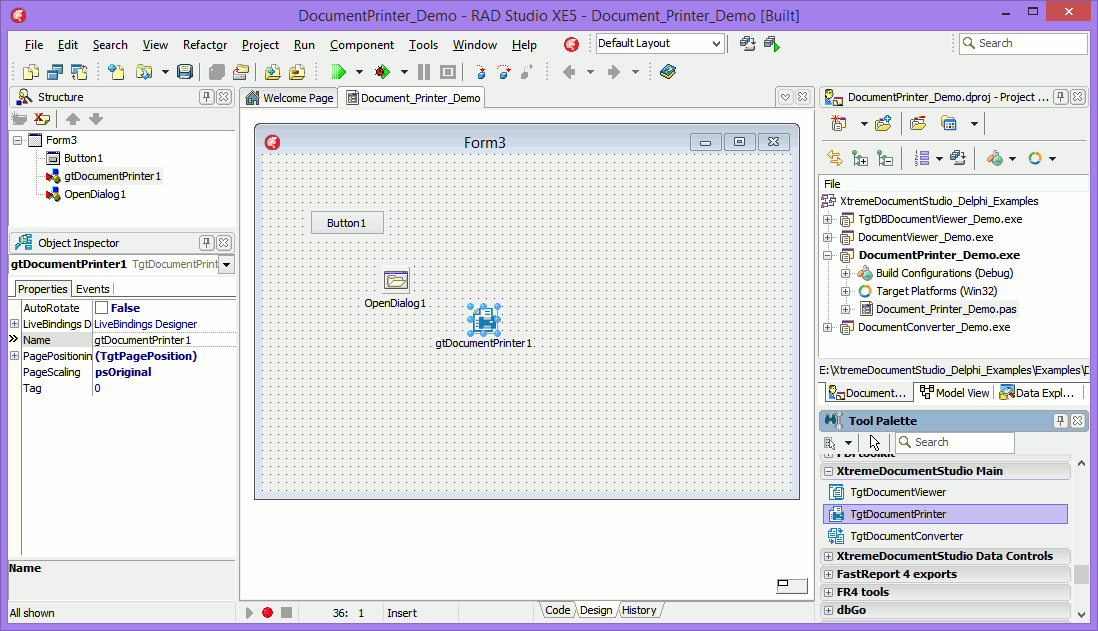This screenshot has height=631, width=1098.
Task: Run the project with the green Run arrow
Action: [338, 71]
